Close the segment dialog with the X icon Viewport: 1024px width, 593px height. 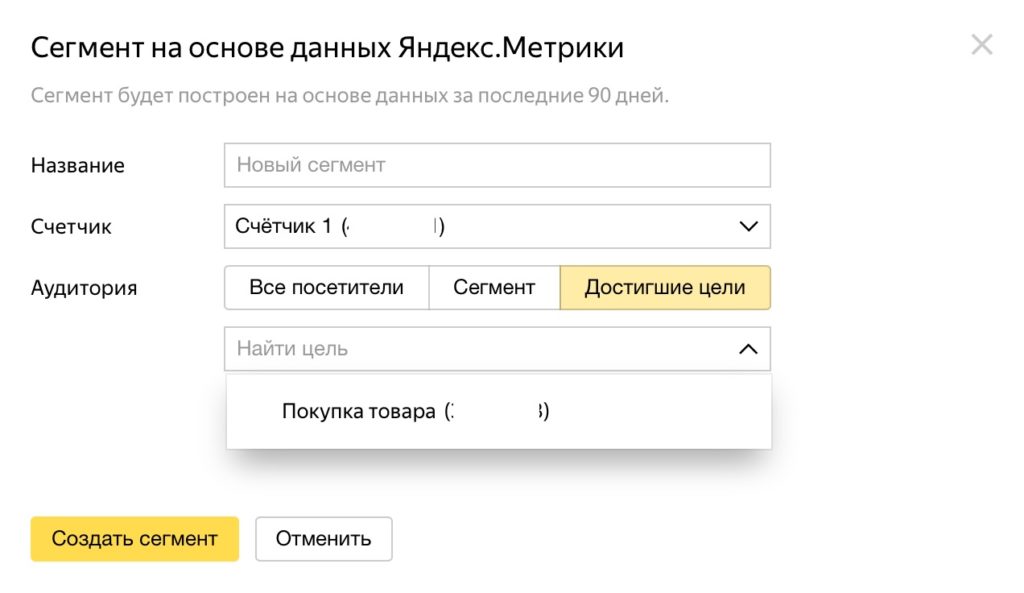pyautogui.click(x=982, y=45)
